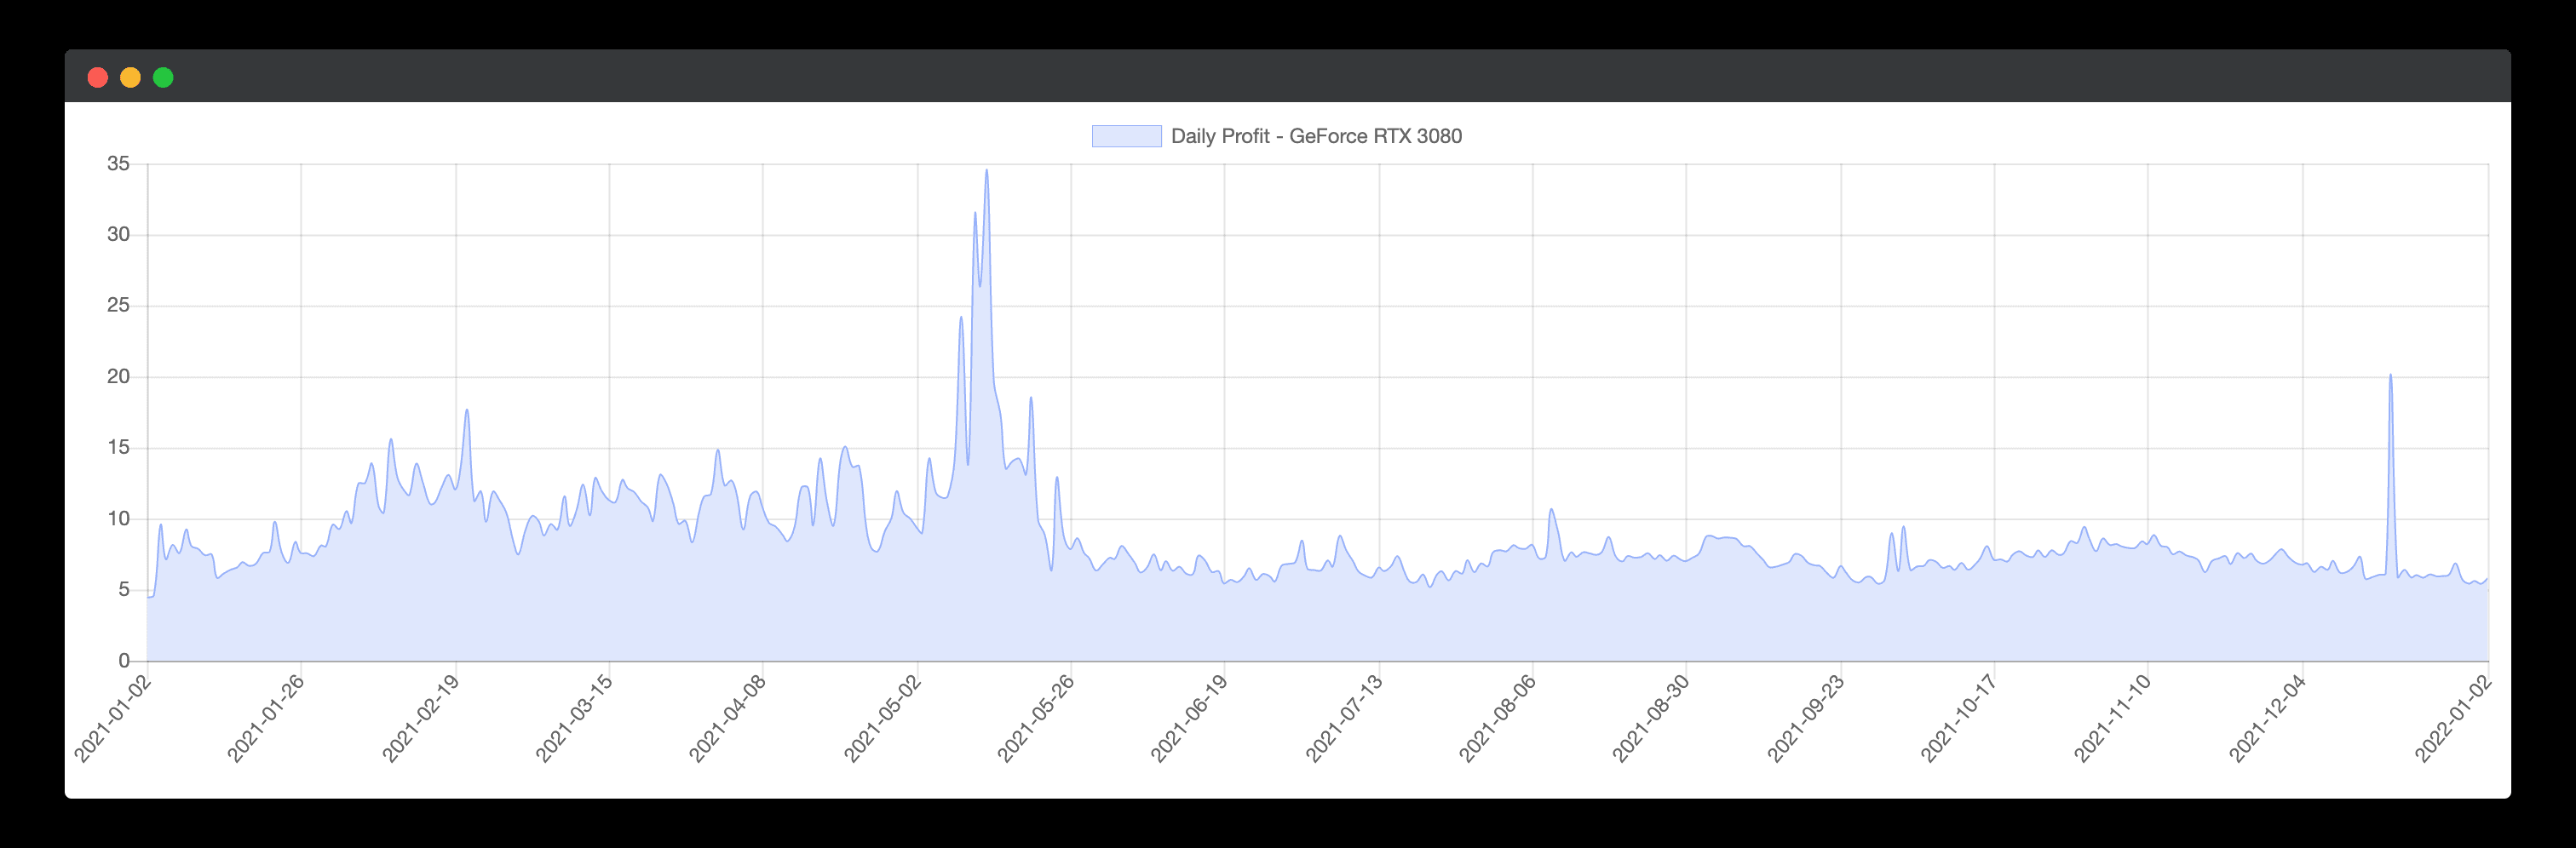Select the 2021-11-10 x-axis date label
2576x848 pixels.
pos(2113,717)
